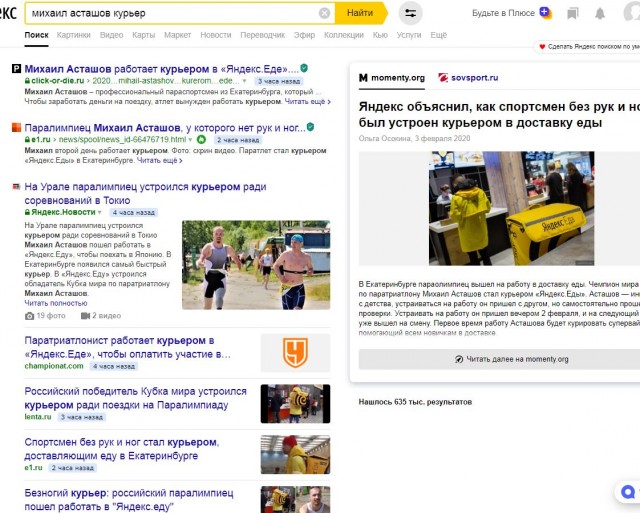
Task: Open the 2 videos camcorder icon
Action: [85, 316]
